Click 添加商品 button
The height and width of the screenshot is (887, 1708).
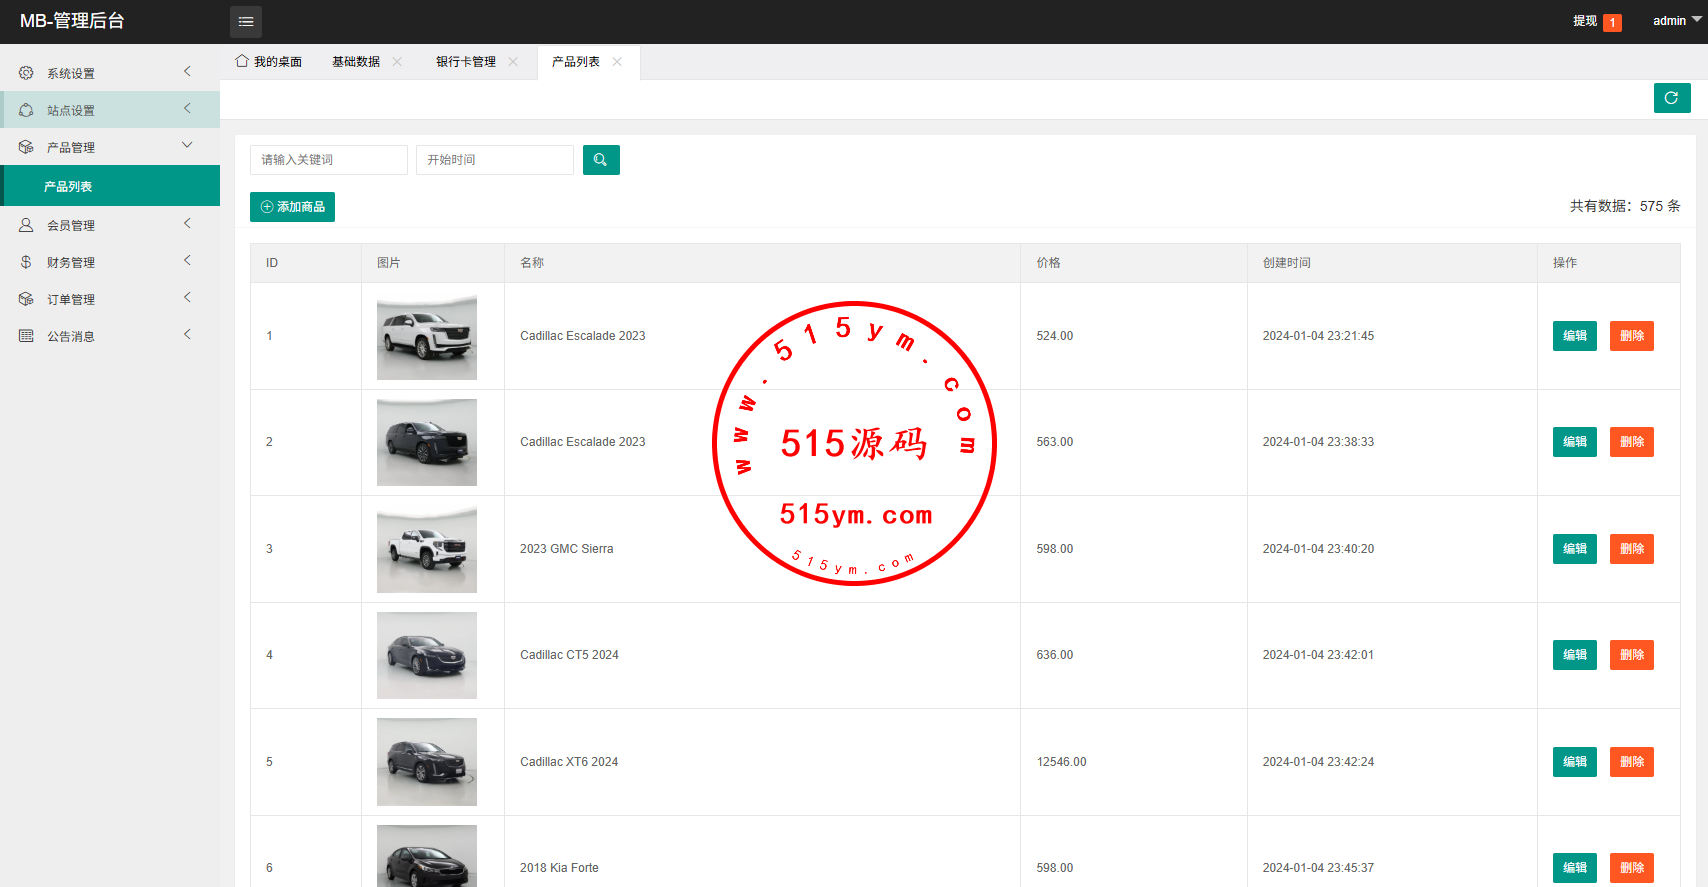click(292, 207)
